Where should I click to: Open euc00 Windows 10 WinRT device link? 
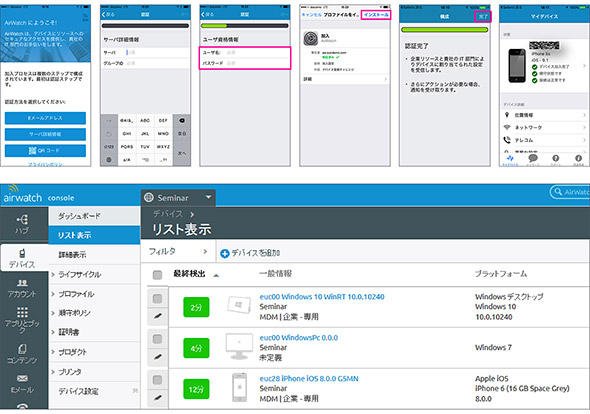[x=322, y=297]
